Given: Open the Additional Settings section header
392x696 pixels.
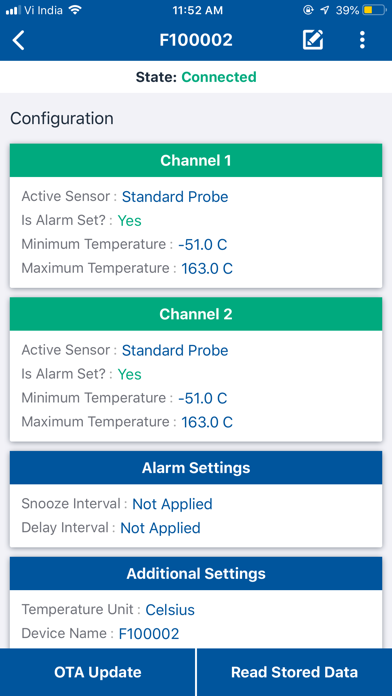Looking at the screenshot, I should click(196, 573).
